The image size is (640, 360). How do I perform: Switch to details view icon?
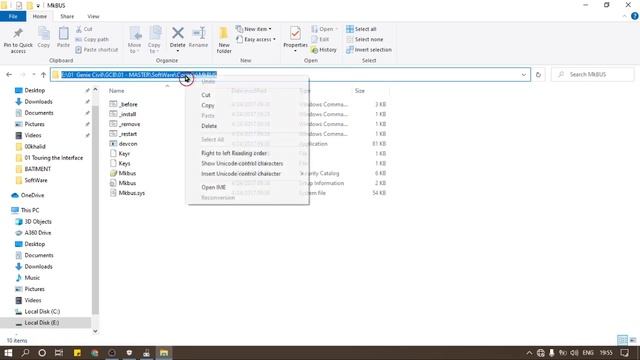622,340
